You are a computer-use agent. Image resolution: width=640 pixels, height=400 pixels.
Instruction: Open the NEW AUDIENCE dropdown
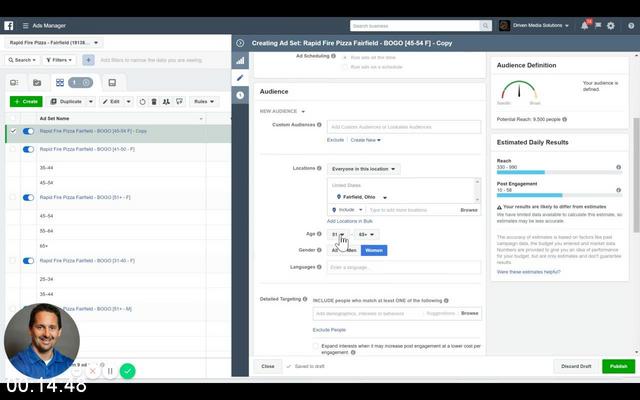coord(282,111)
